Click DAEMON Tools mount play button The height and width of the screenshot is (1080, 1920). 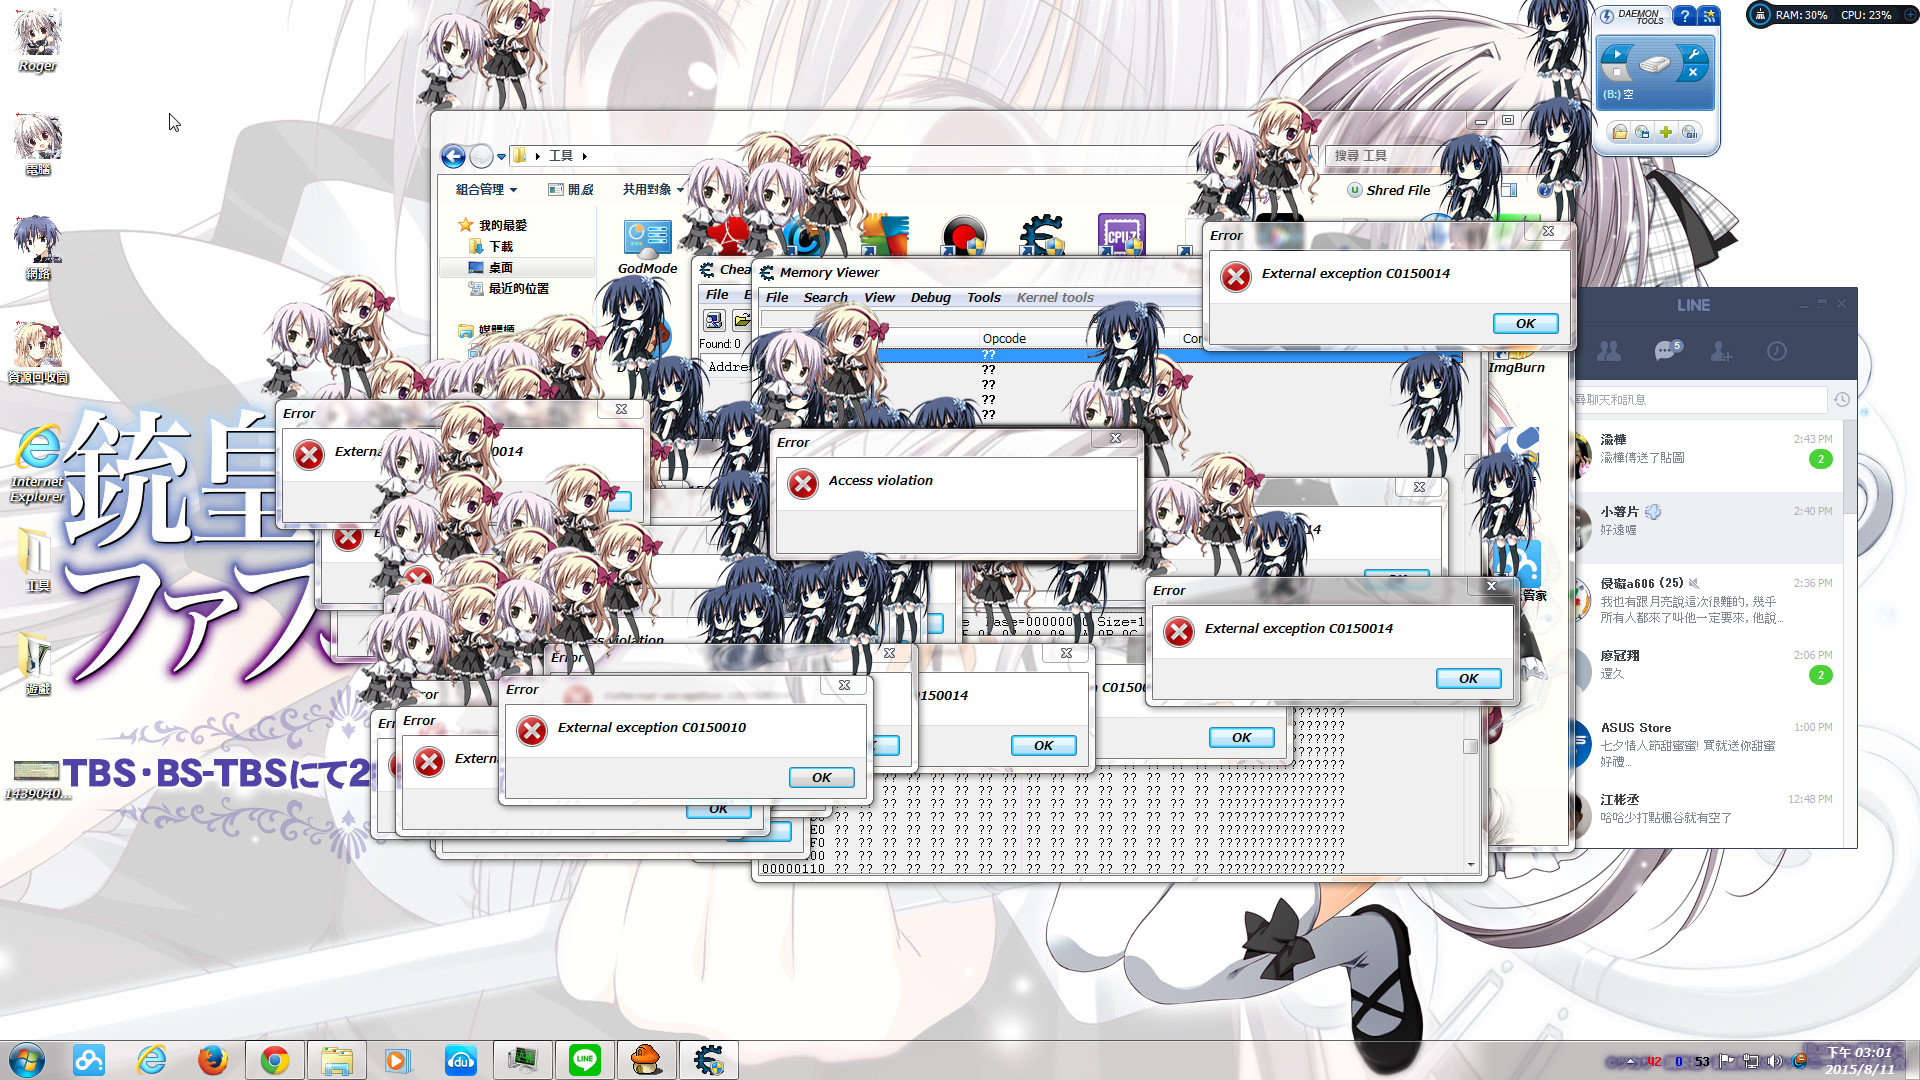pyautogui.click(x=1616, y=55)
